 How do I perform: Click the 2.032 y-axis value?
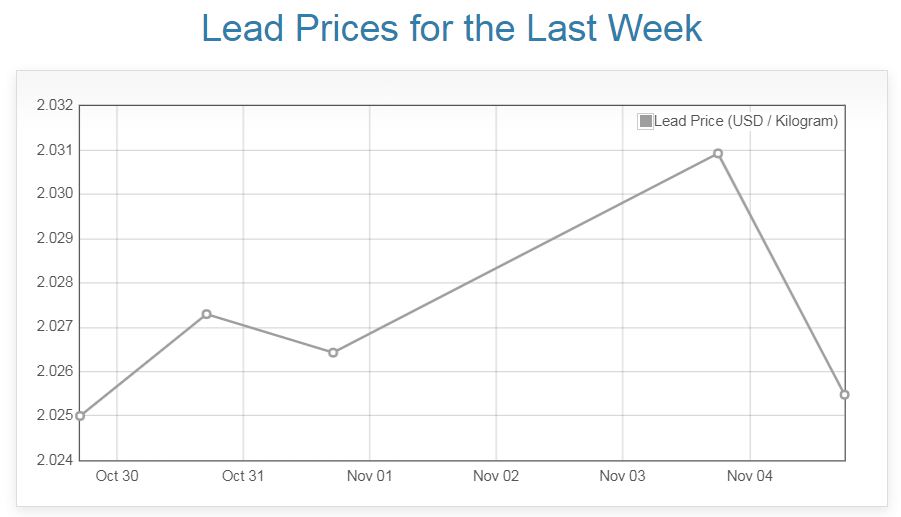54,105
